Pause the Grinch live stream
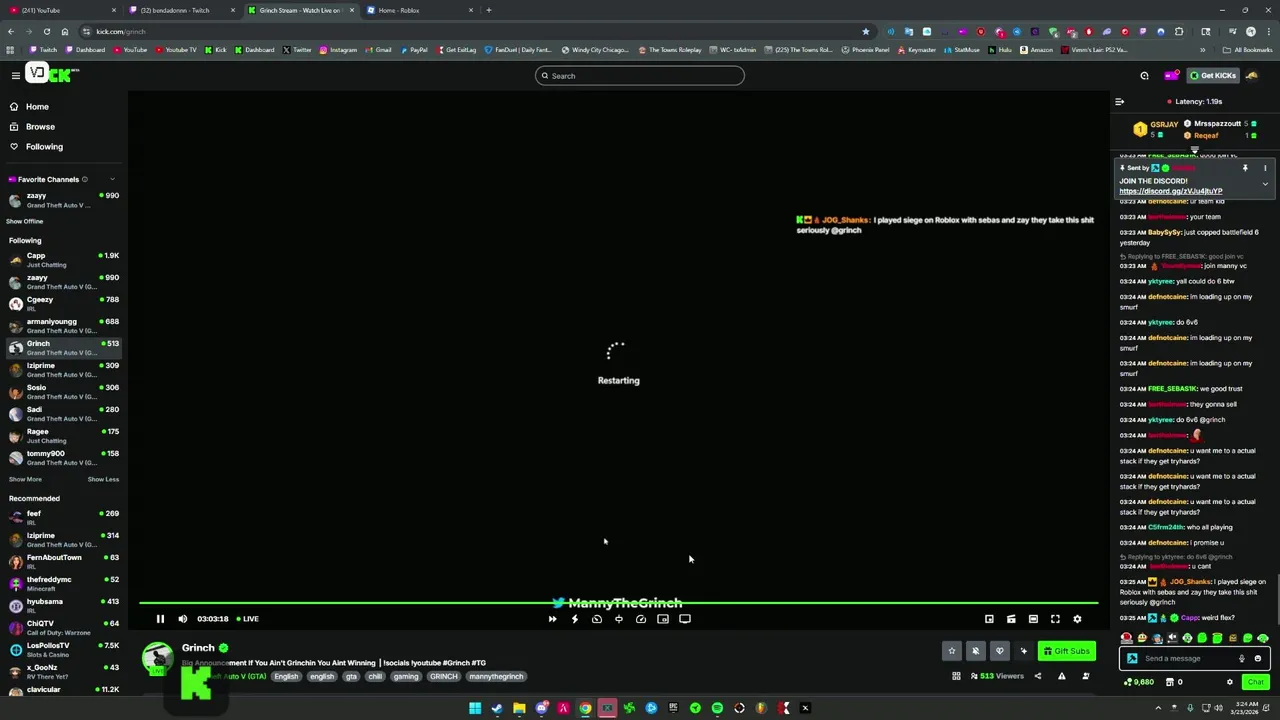The height and width of the screenshot is (720, 1280). point(160,619)
